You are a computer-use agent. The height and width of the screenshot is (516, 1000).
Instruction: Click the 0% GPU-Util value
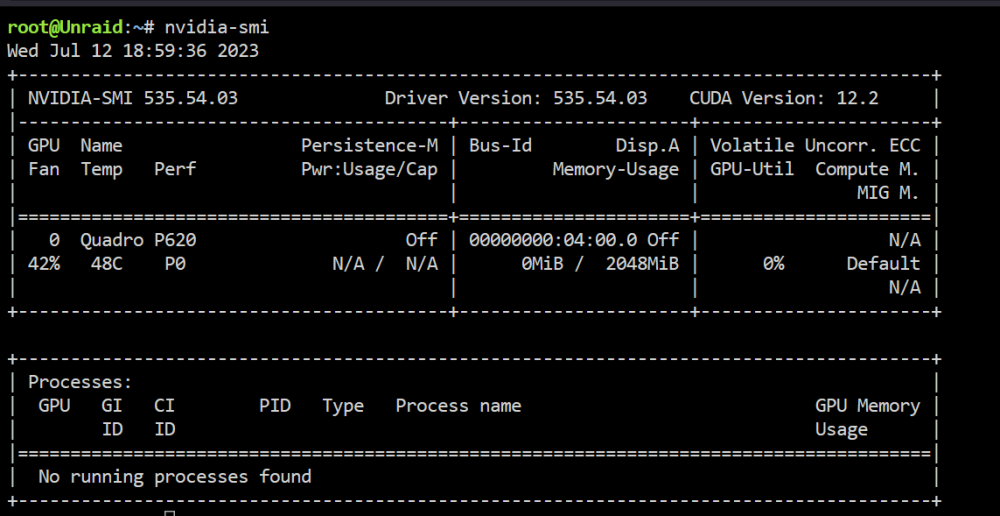[x=774, y=264]
